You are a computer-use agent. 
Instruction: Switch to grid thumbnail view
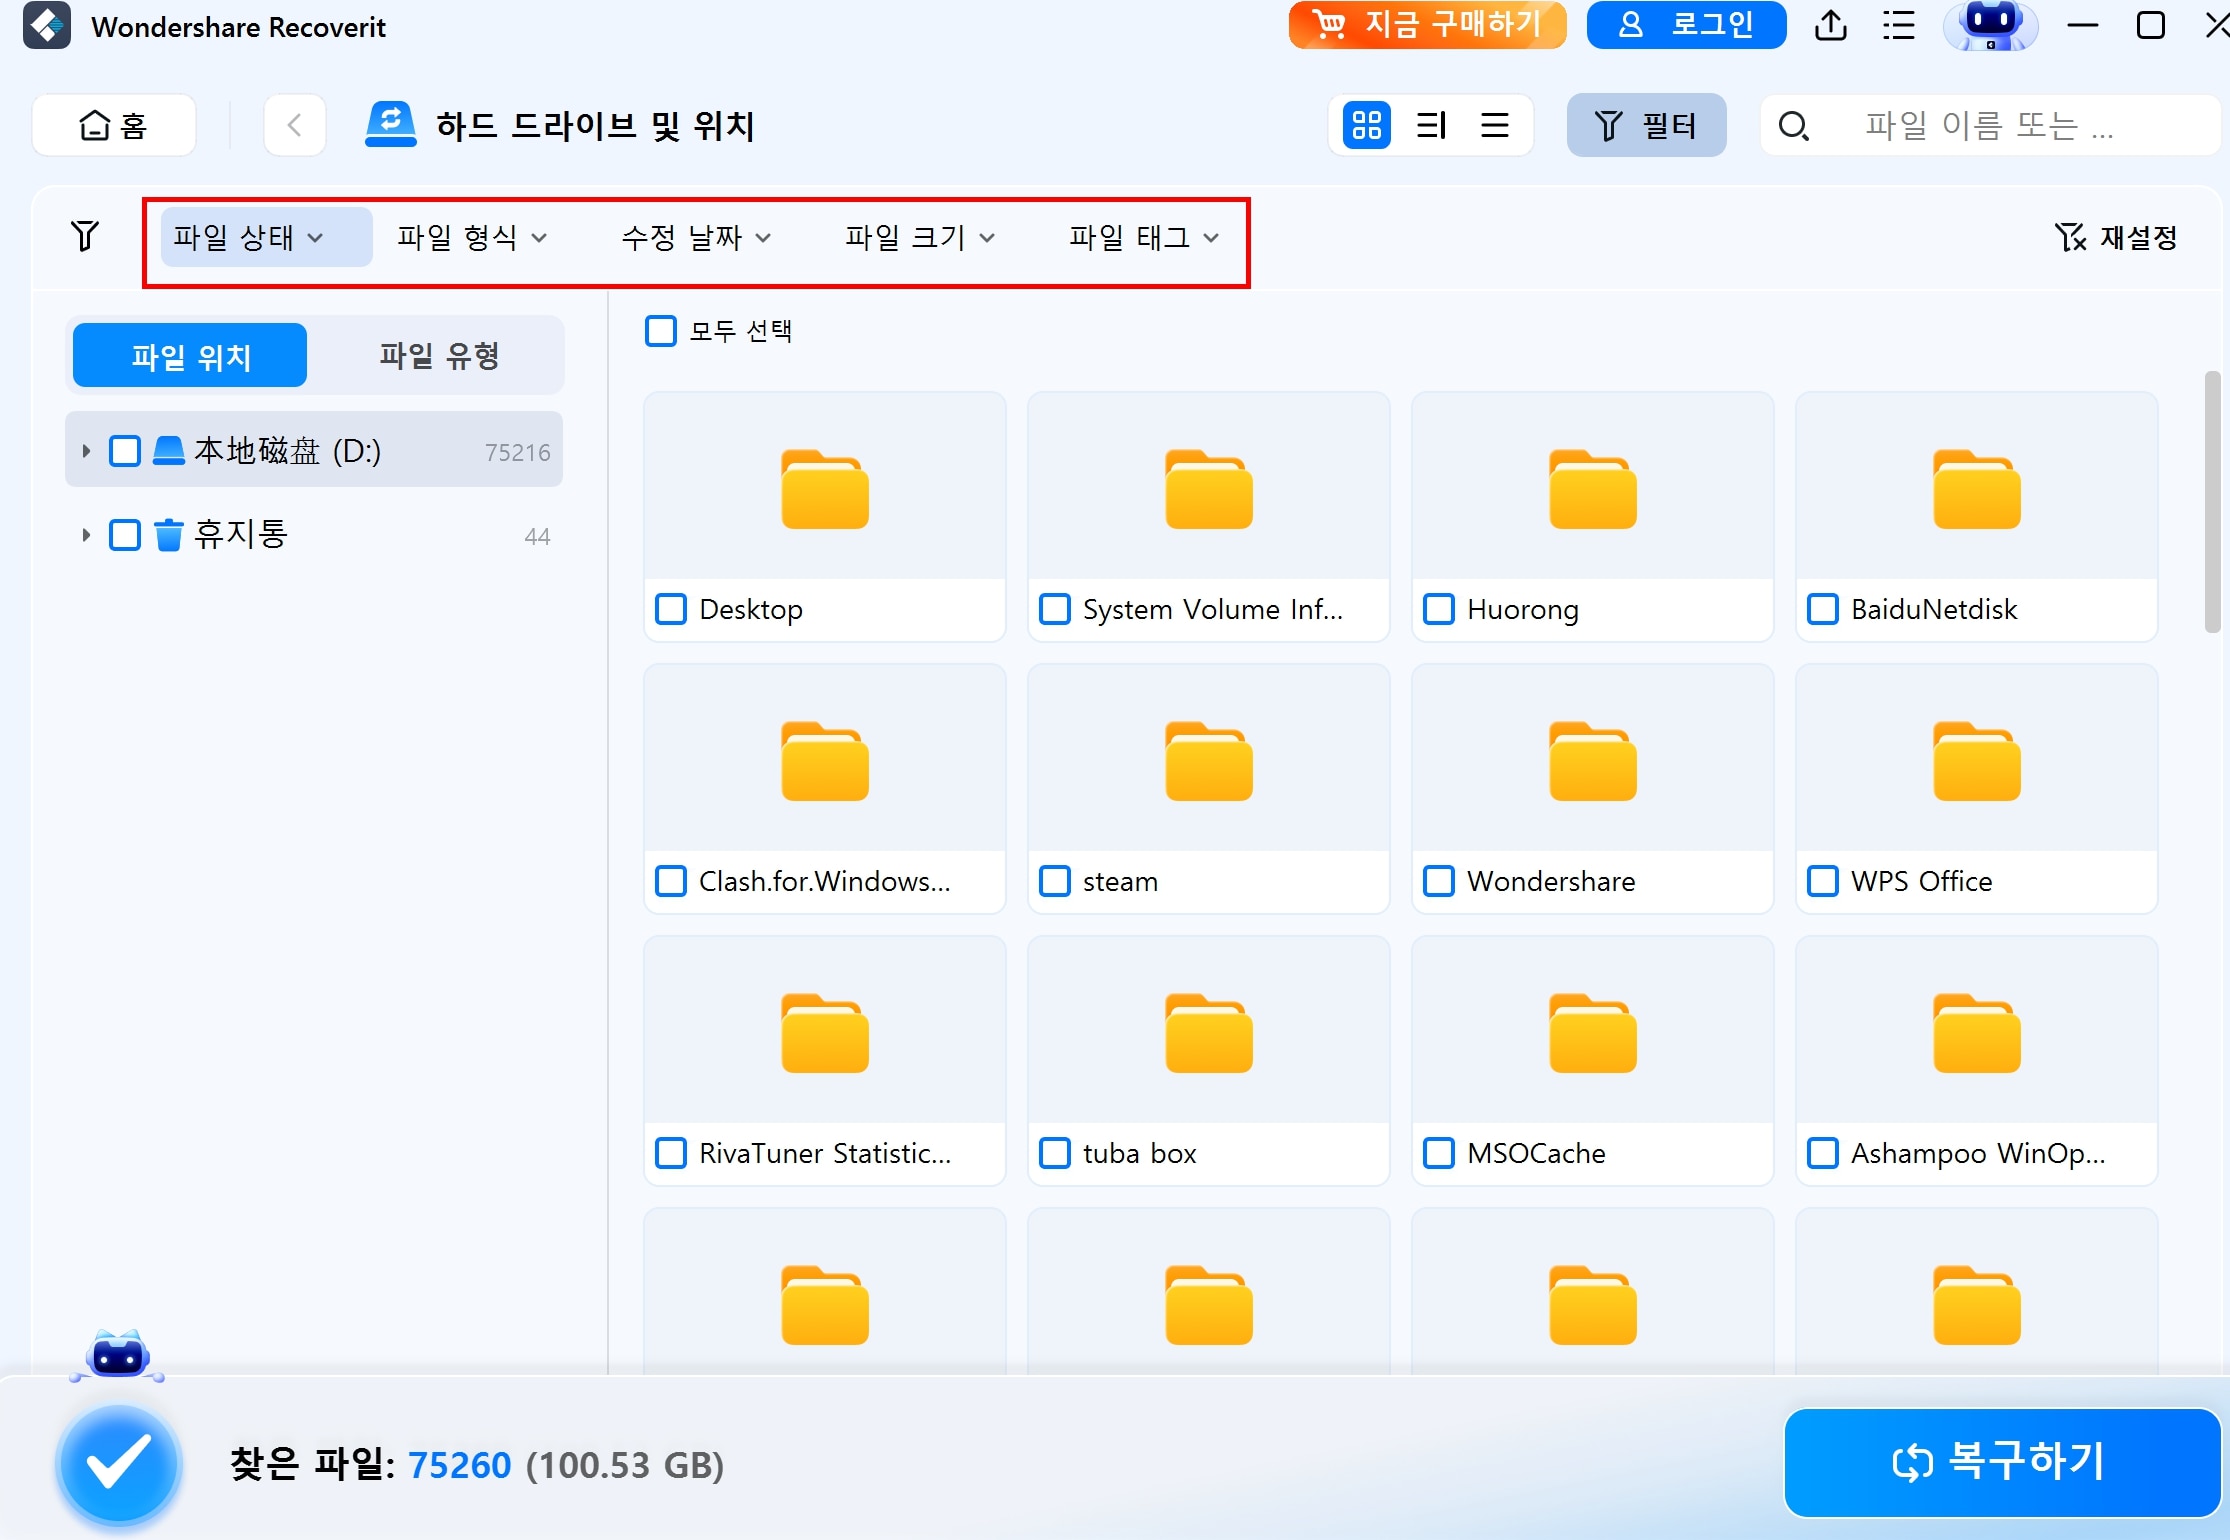pos(1366,126)
